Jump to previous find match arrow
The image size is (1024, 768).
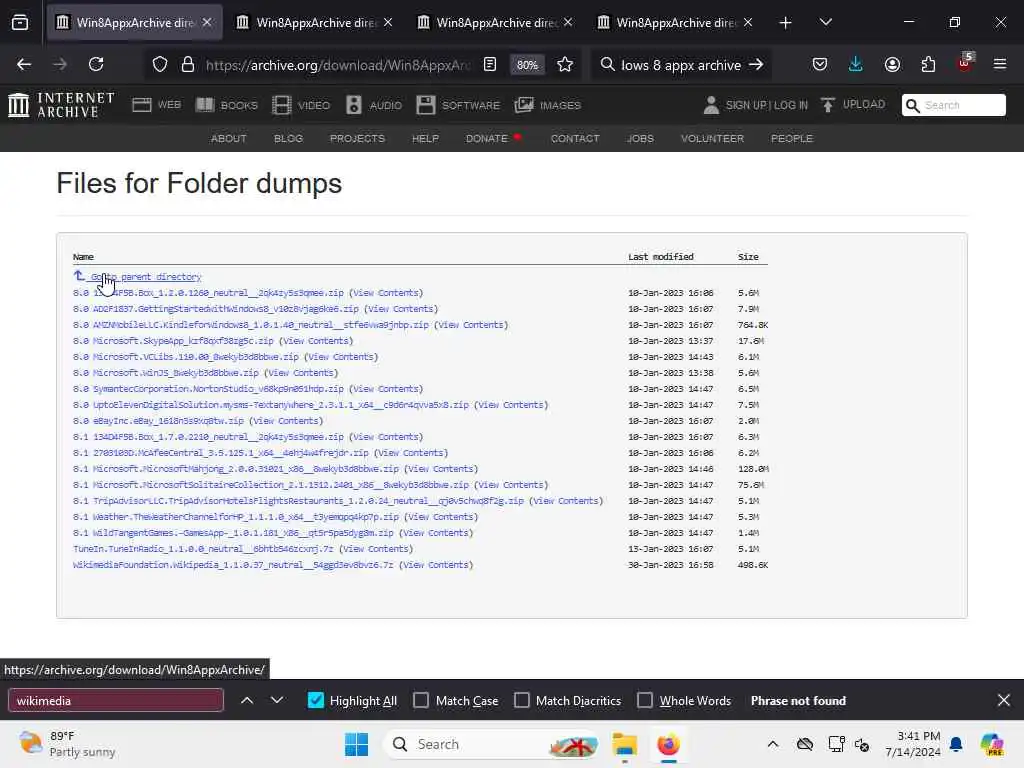pyautogui.click(x=247, y=701)
